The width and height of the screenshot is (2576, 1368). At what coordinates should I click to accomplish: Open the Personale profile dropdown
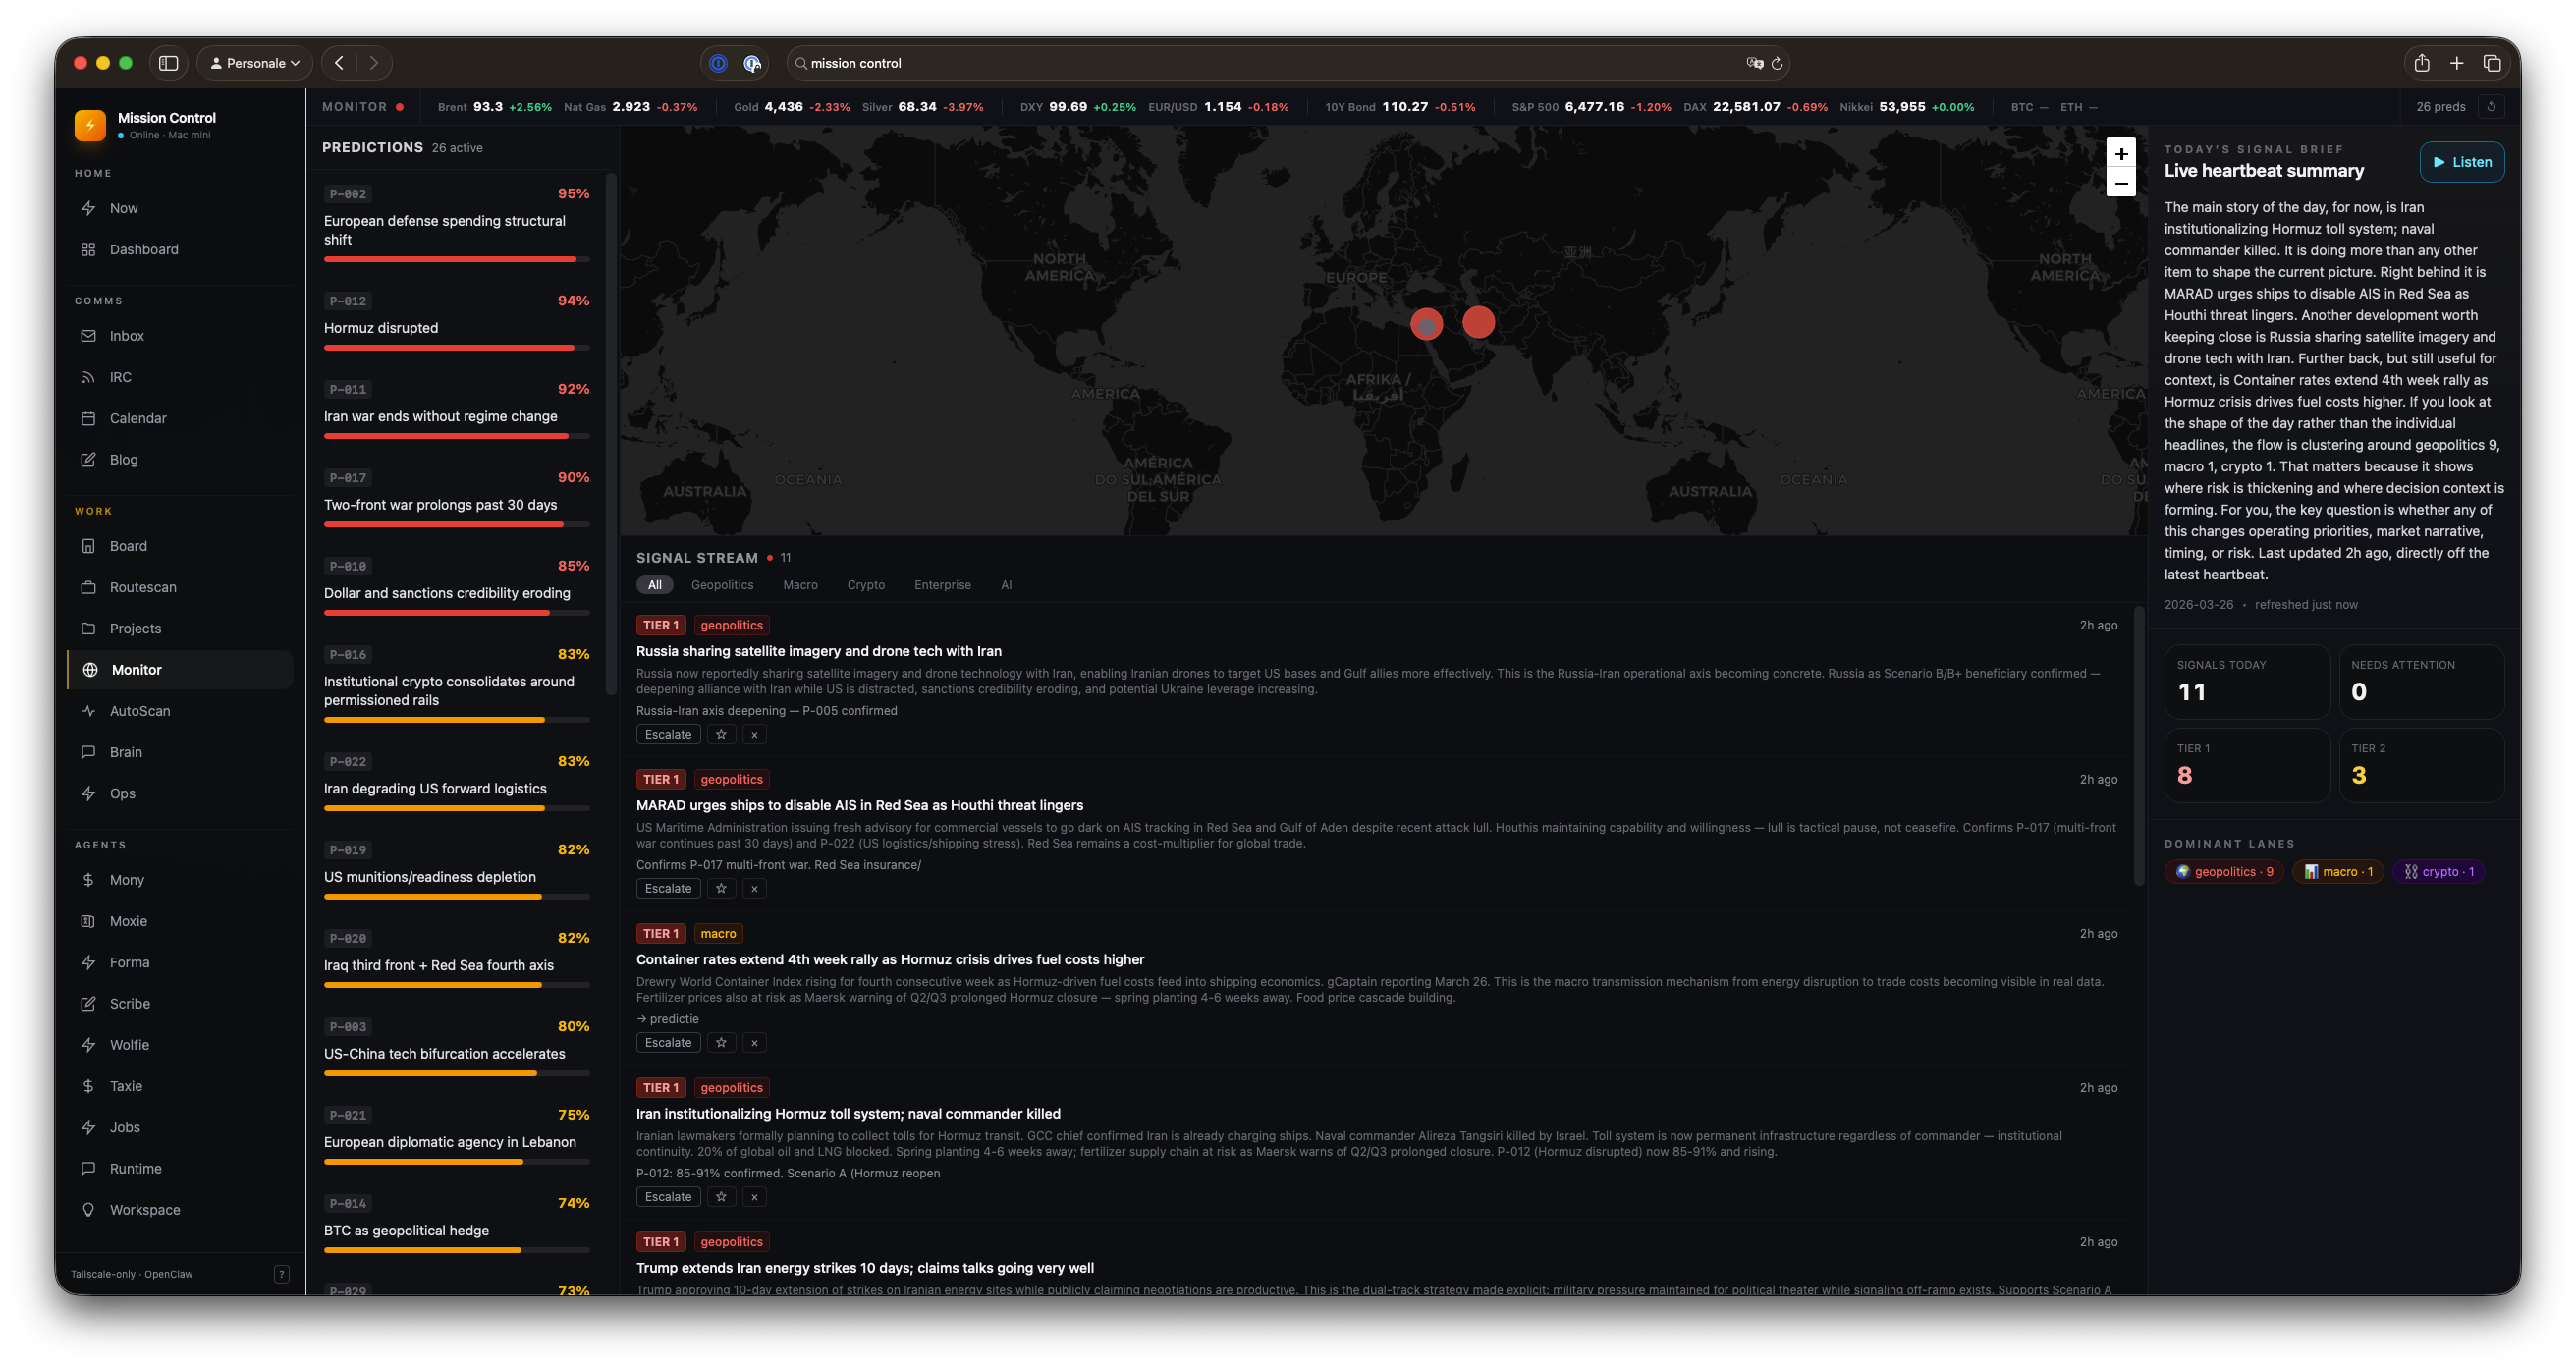point(254,62)
